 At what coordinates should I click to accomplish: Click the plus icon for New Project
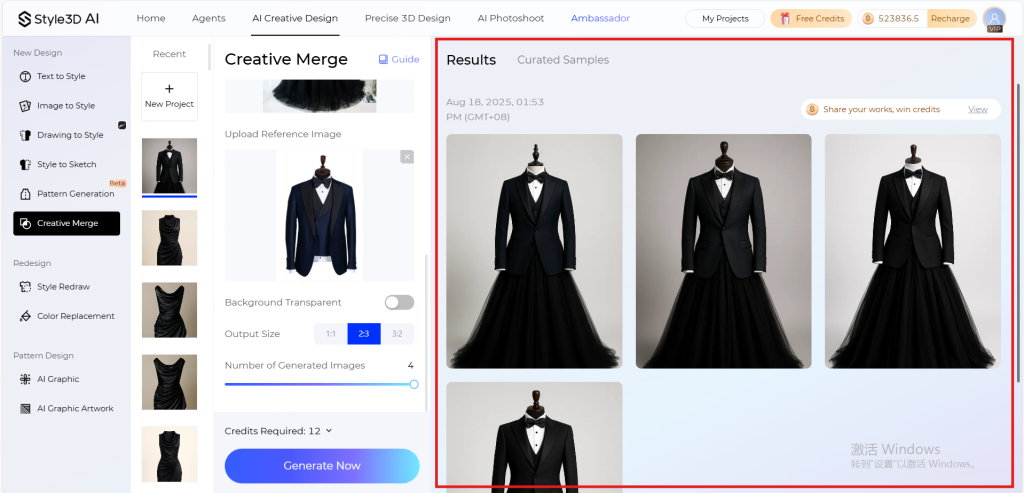coord(169,89)
